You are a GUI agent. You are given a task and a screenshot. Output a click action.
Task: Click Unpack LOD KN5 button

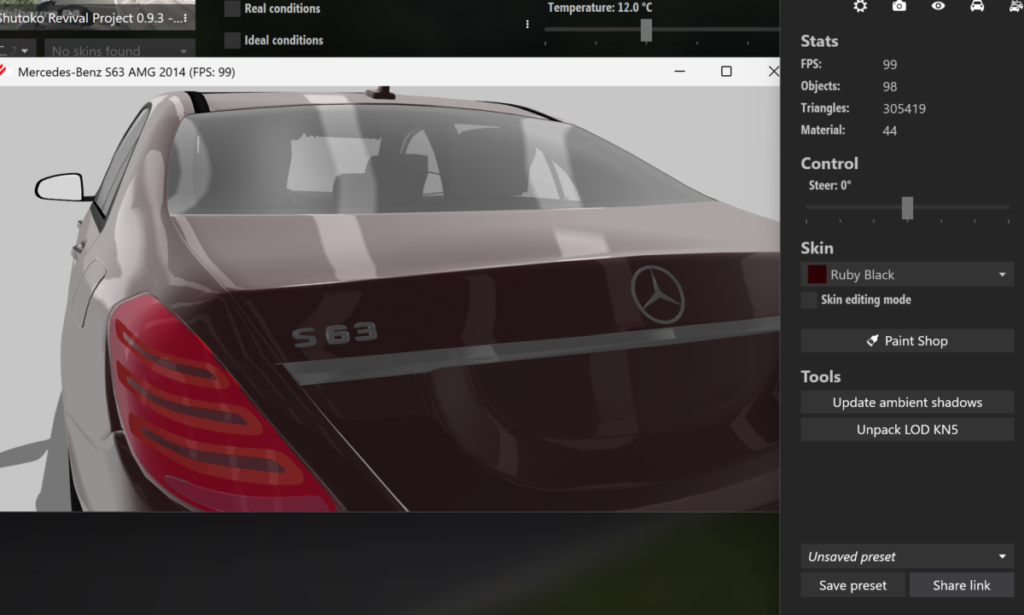tap(907, 430)
